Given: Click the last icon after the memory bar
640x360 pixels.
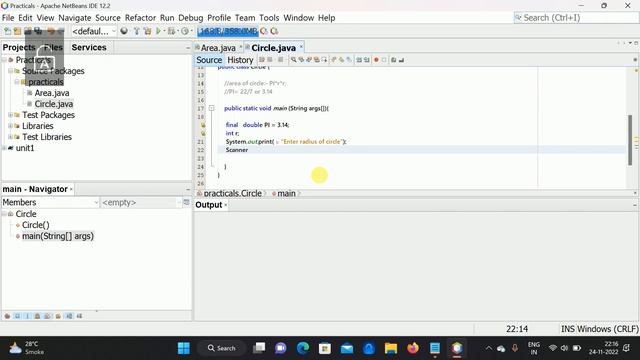Looking at the screenshot, I should [x=274, y=31].
